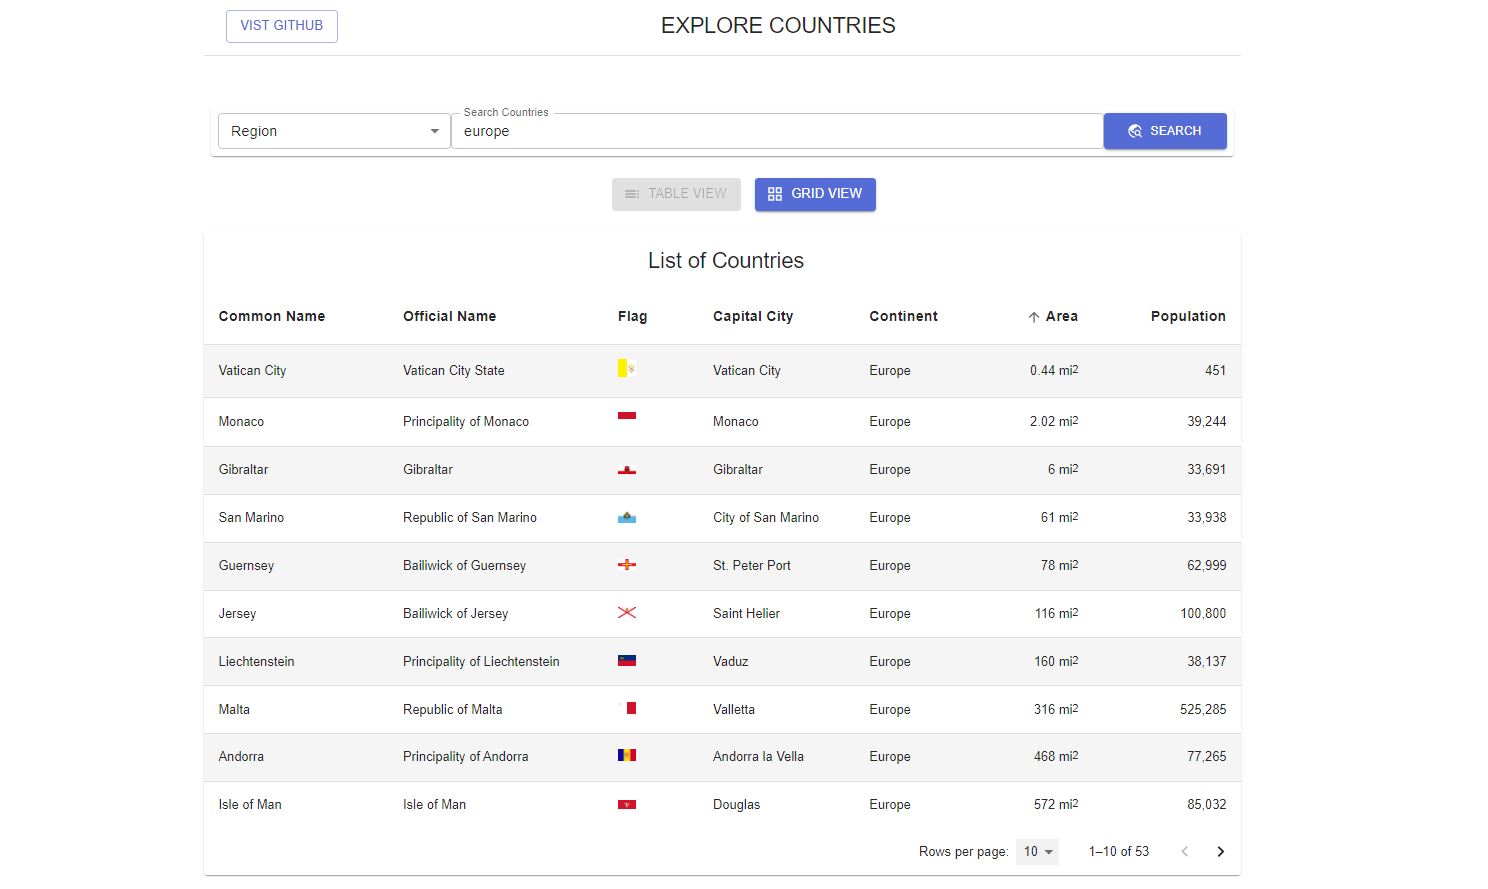Click the Isle of Man flag icon
The width and height of the screenshot is (1488, 889).
click(x=627, y=804)
